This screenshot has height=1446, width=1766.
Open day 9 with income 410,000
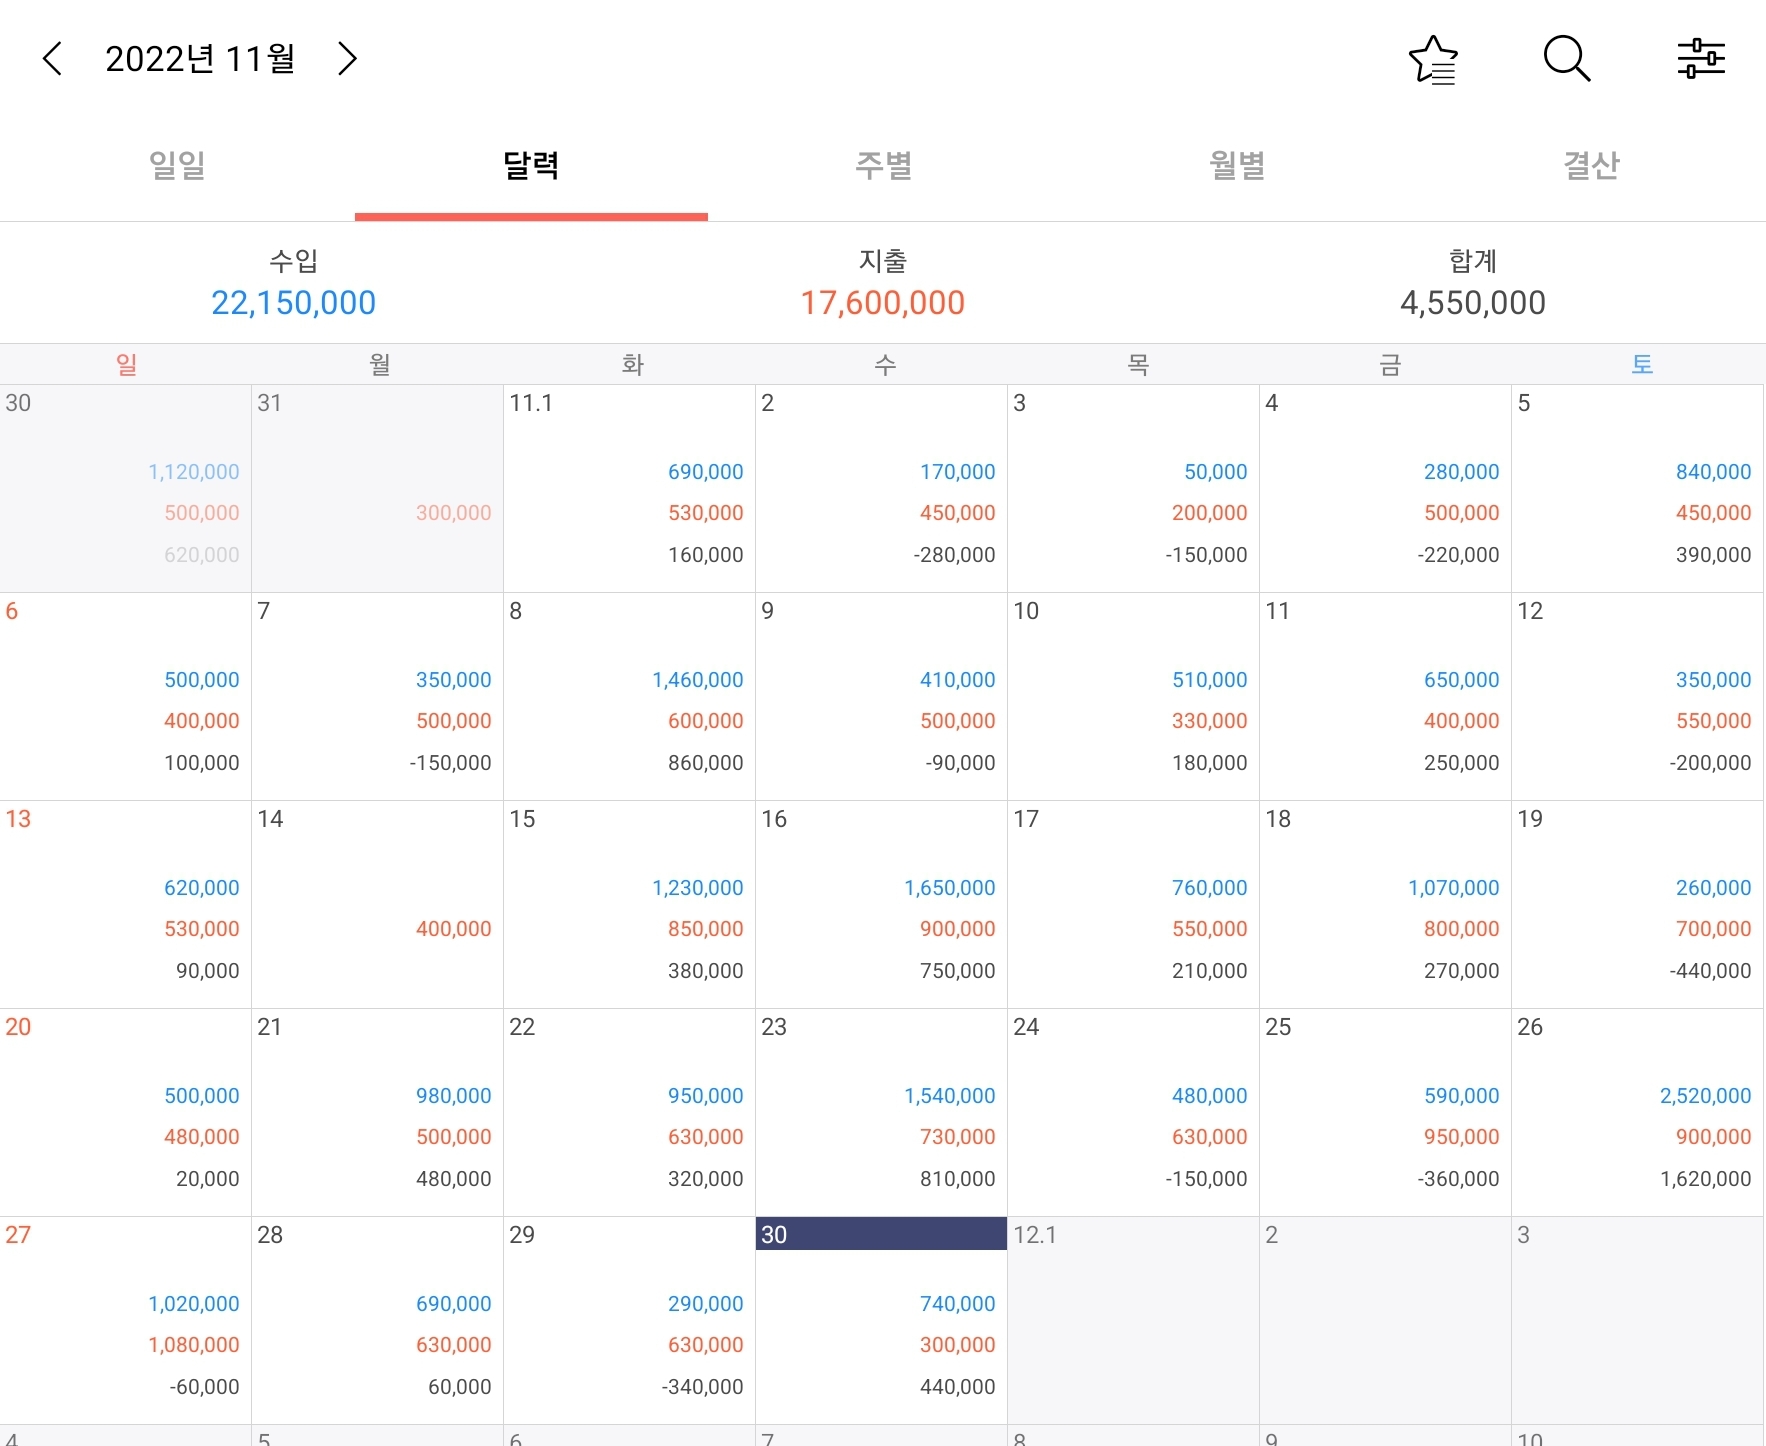pos(881,696)
